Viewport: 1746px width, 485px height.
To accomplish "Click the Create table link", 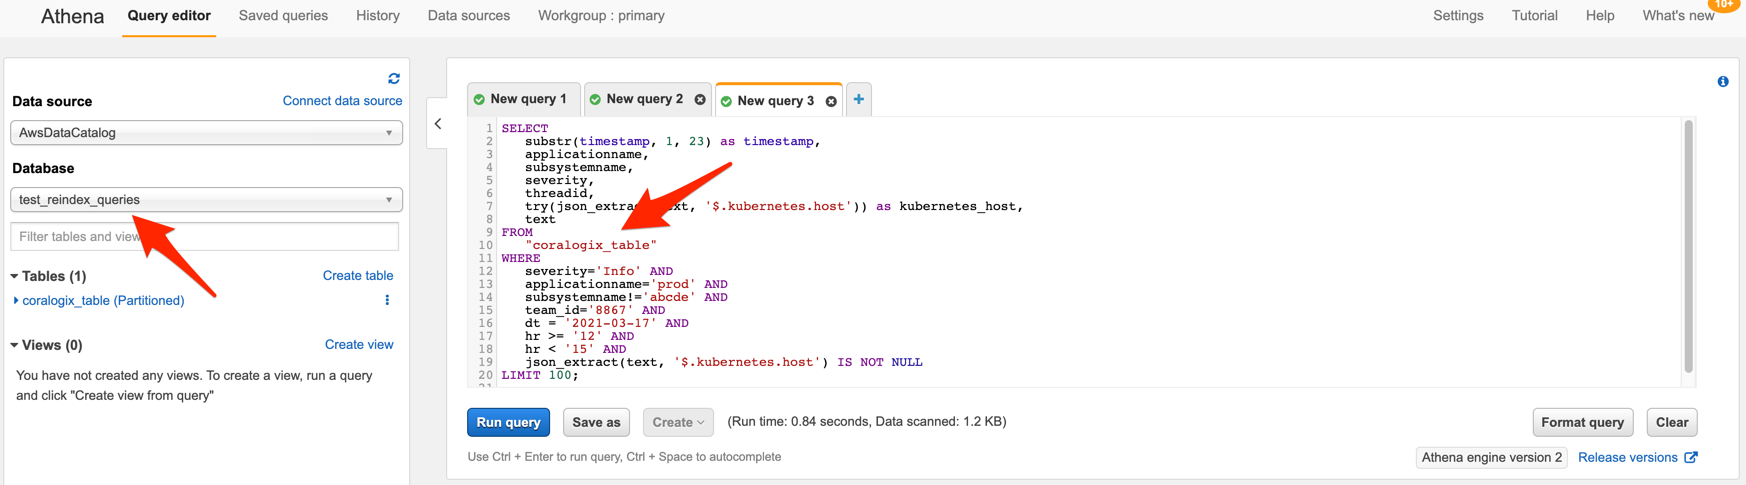I will pyautogui.click(x=358, y=276).
